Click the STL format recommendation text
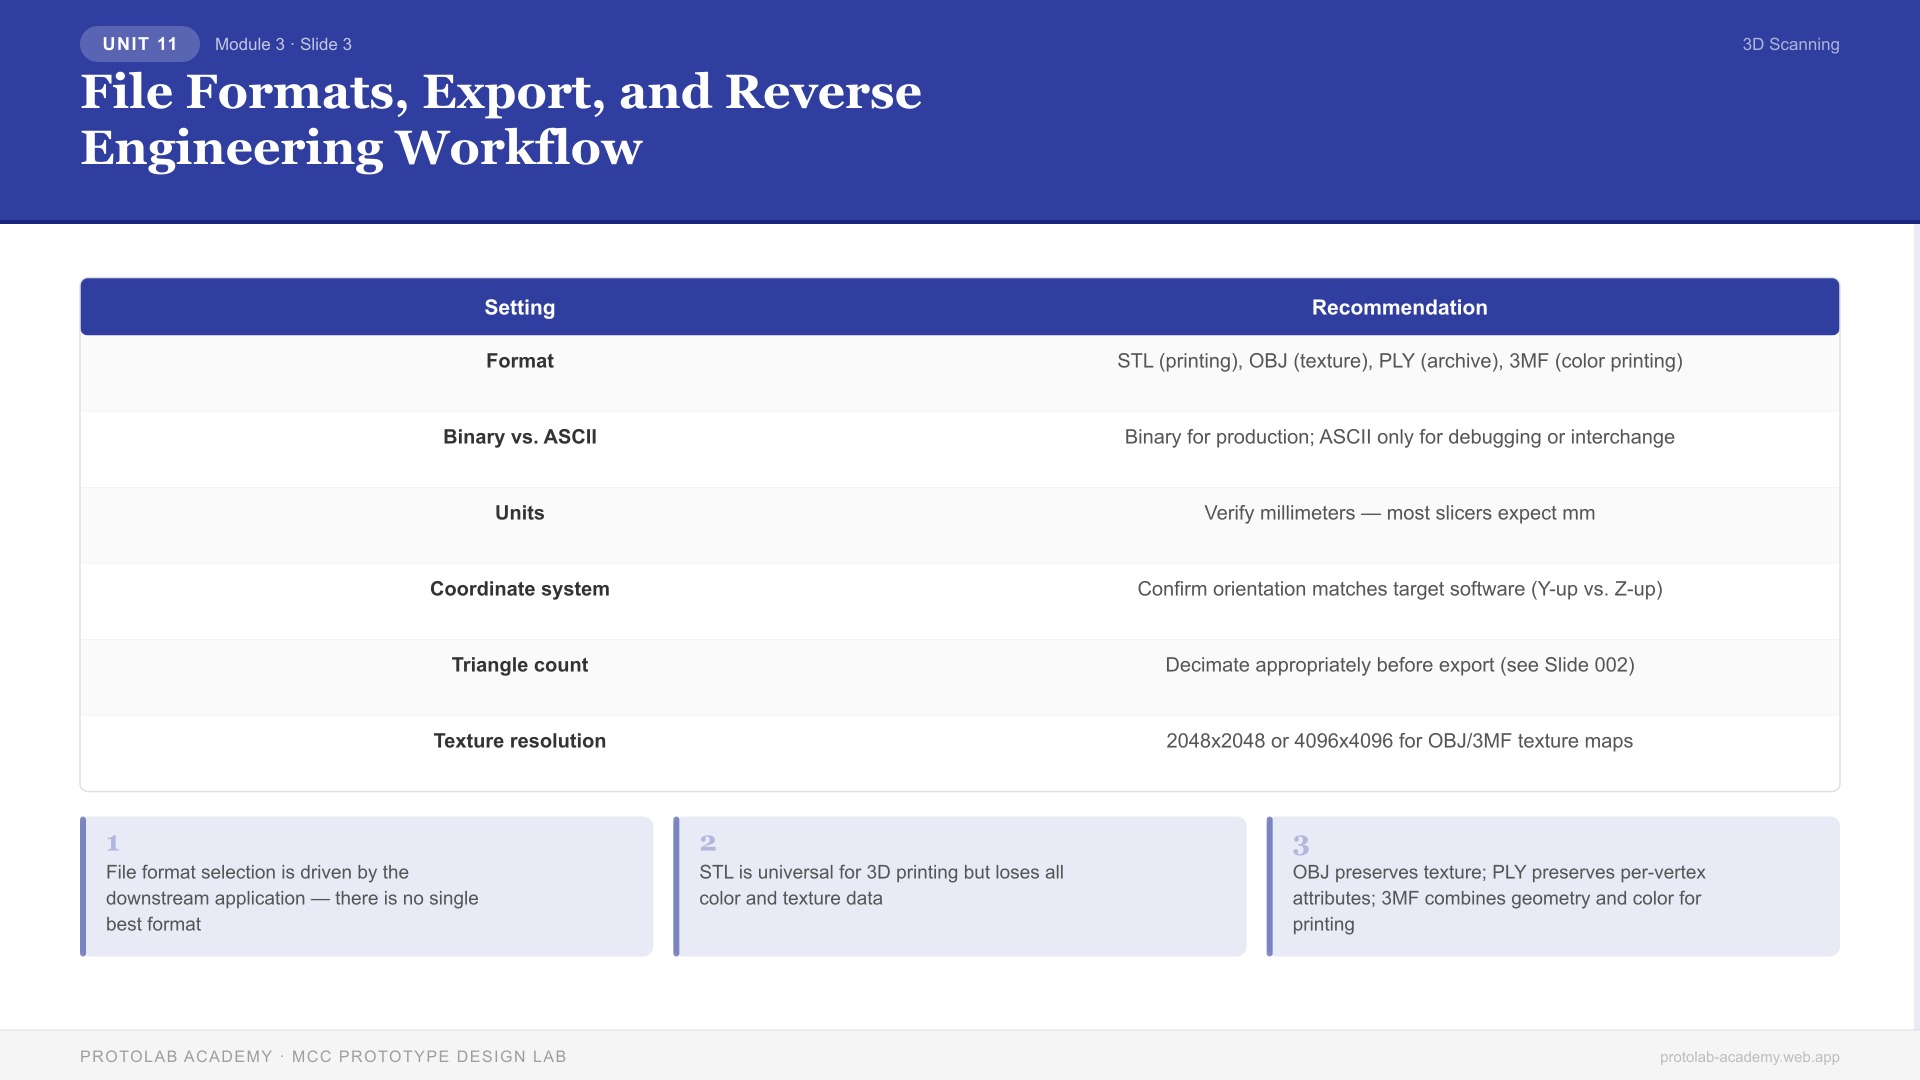The width and height of the screenshot is (1920, 1080). [1399, 361]
